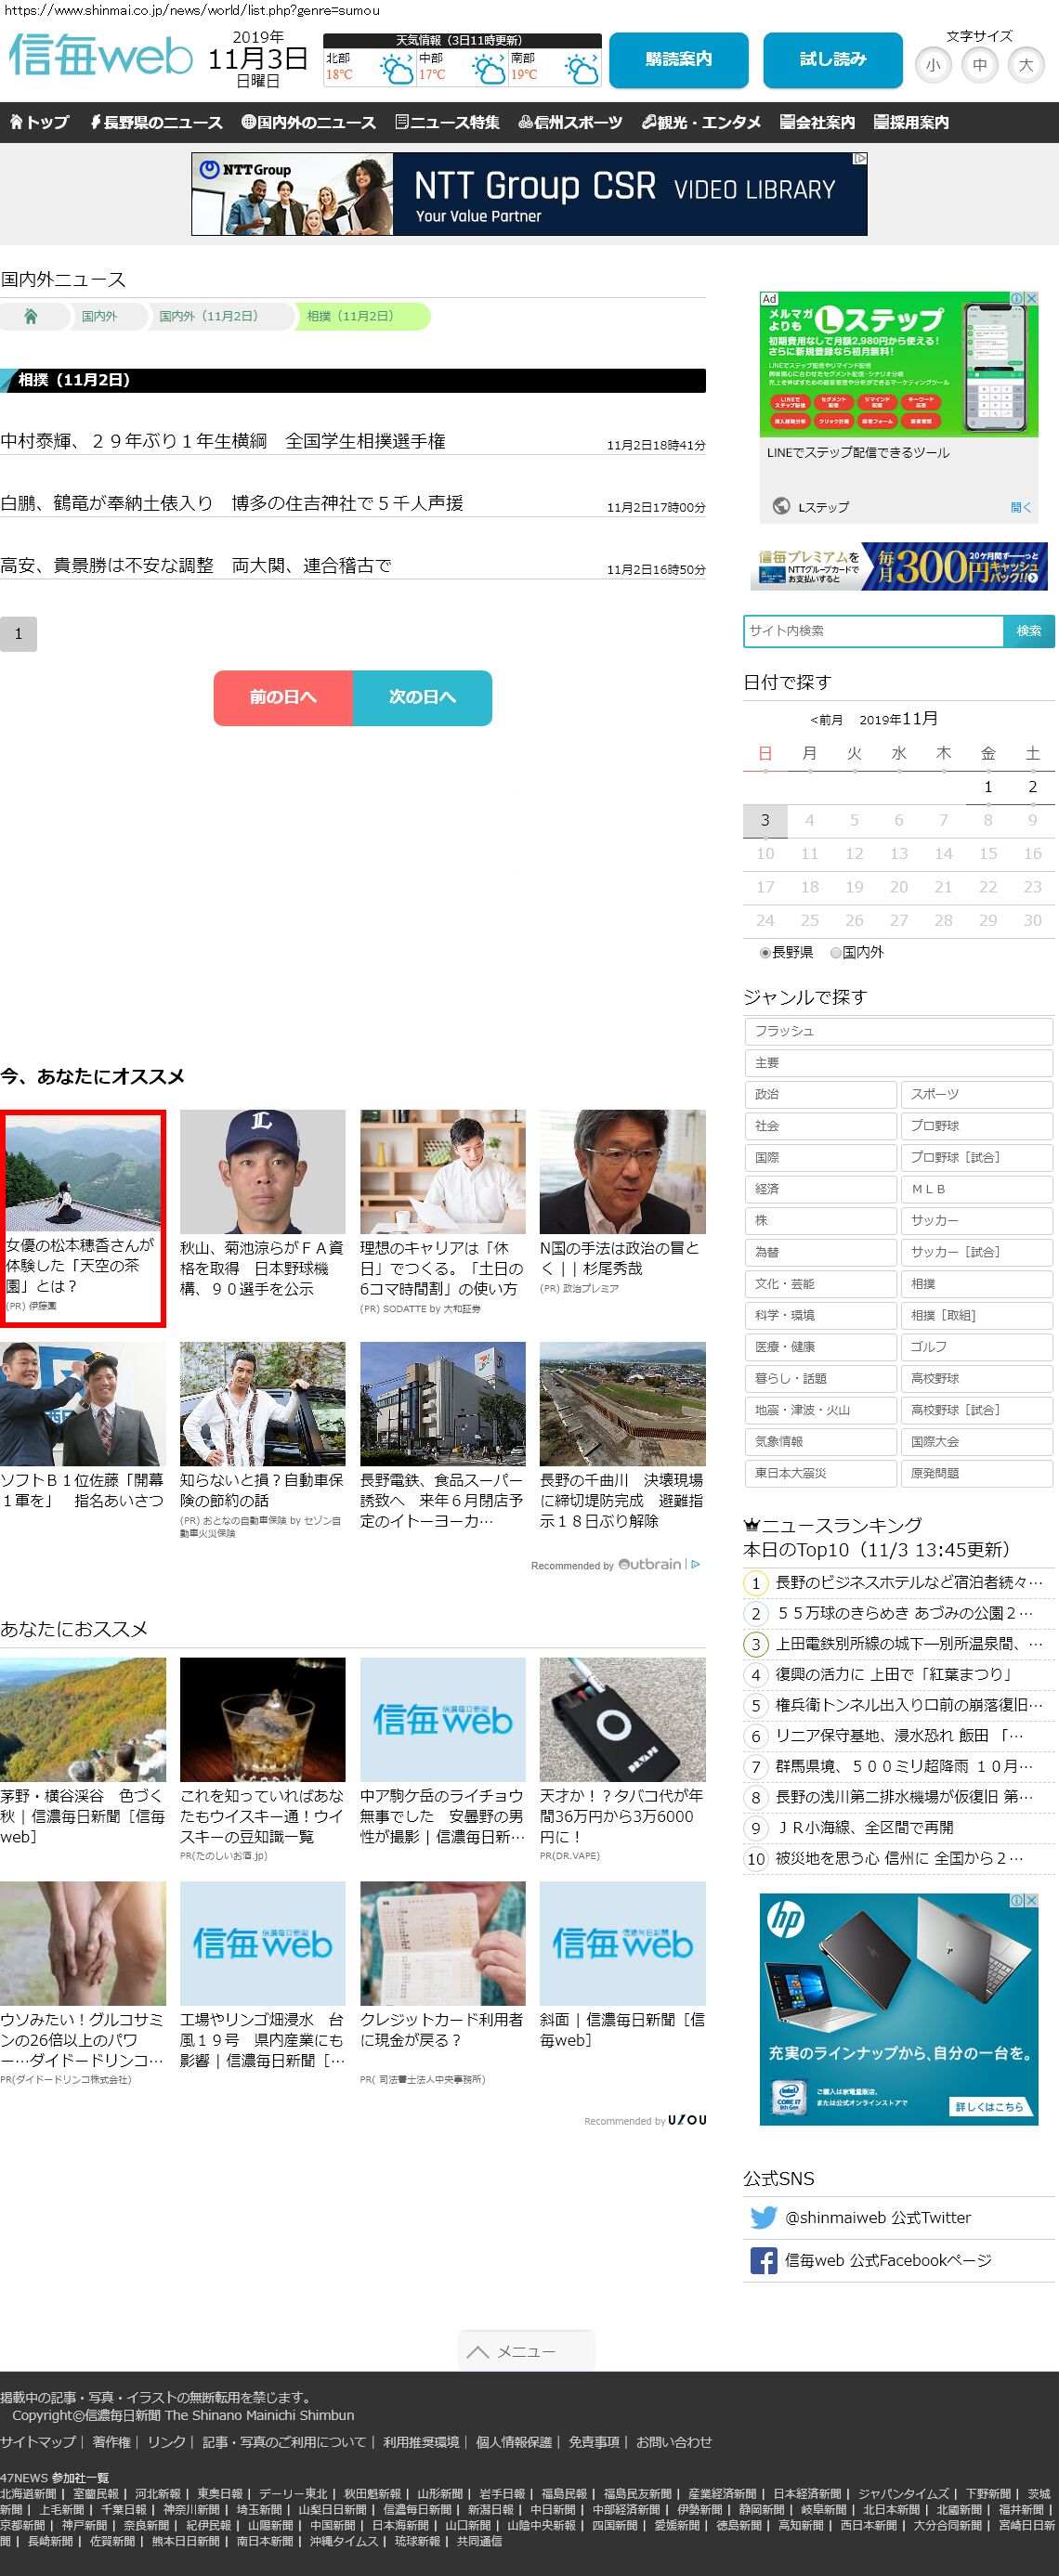Screen dimensions: 1059x2576
Task: Set font size to large (大)
Action: click(1025, 65)
